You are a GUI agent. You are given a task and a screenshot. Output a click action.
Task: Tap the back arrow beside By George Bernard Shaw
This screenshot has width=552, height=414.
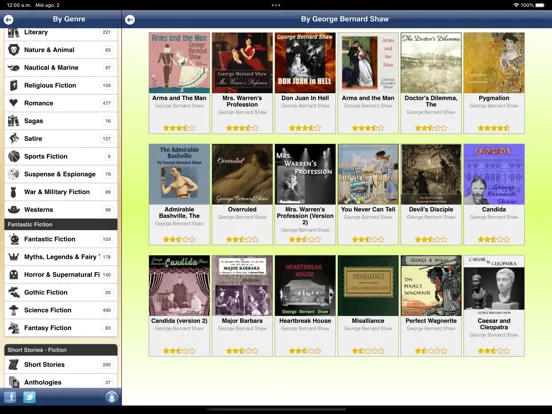[130, 20]
